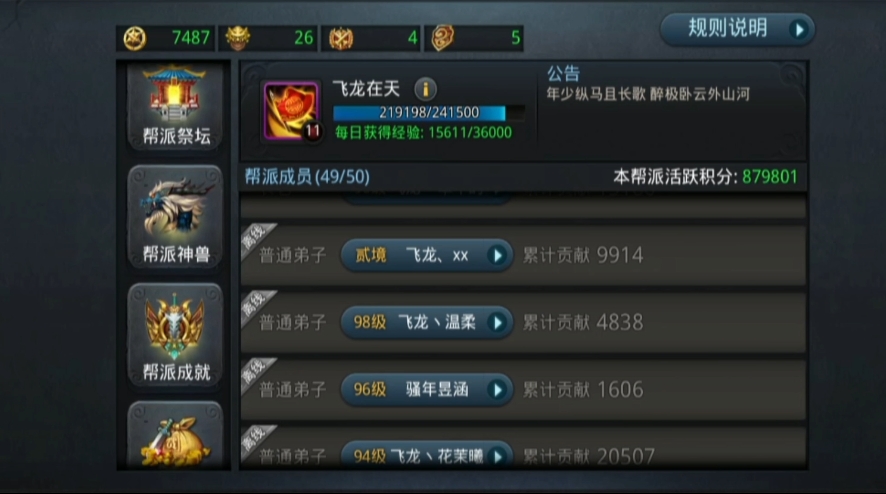The image size is (886, 494).
Task: Expand arrow on member 骚年昱涵
Action: pyautogui.click(x=497, y=390)
